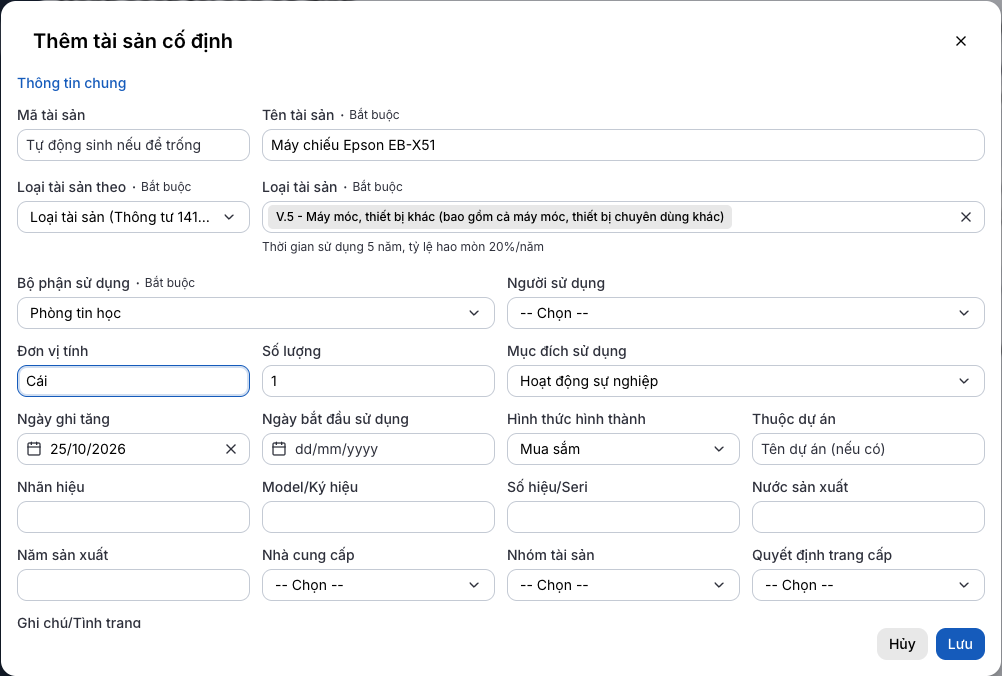Viewport: 1002px width, 676px height.
Task: Open the Loại tài sản theo dropdown
Action: point(133,217)
